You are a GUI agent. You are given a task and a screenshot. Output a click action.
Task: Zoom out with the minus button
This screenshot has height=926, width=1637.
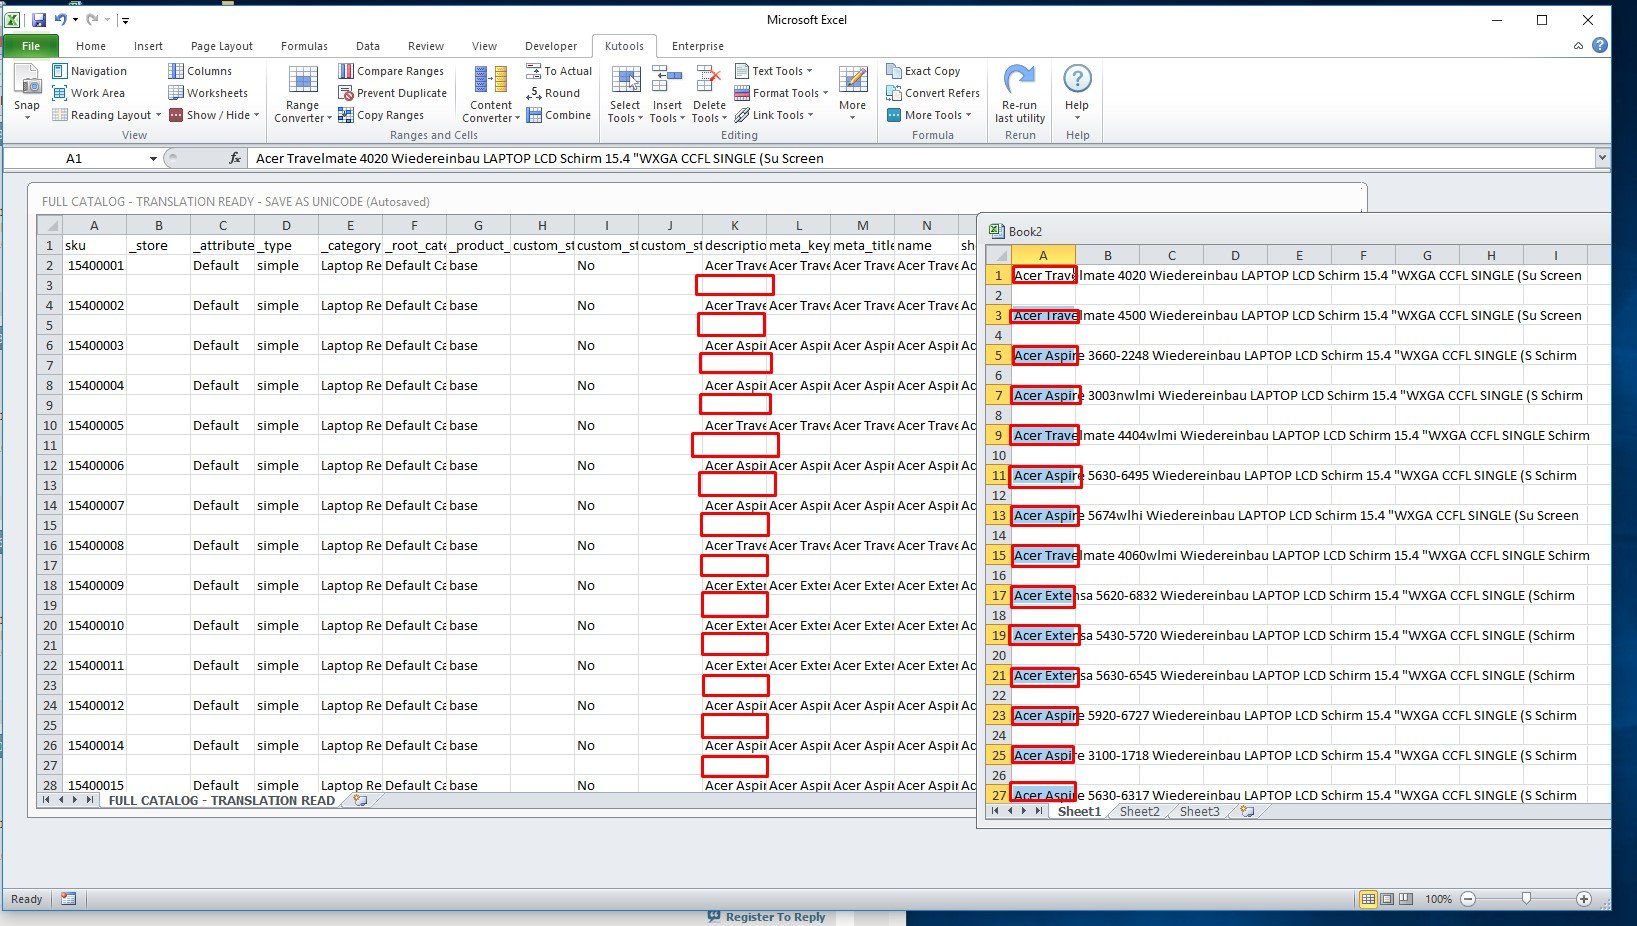(x=1468, y=899)
